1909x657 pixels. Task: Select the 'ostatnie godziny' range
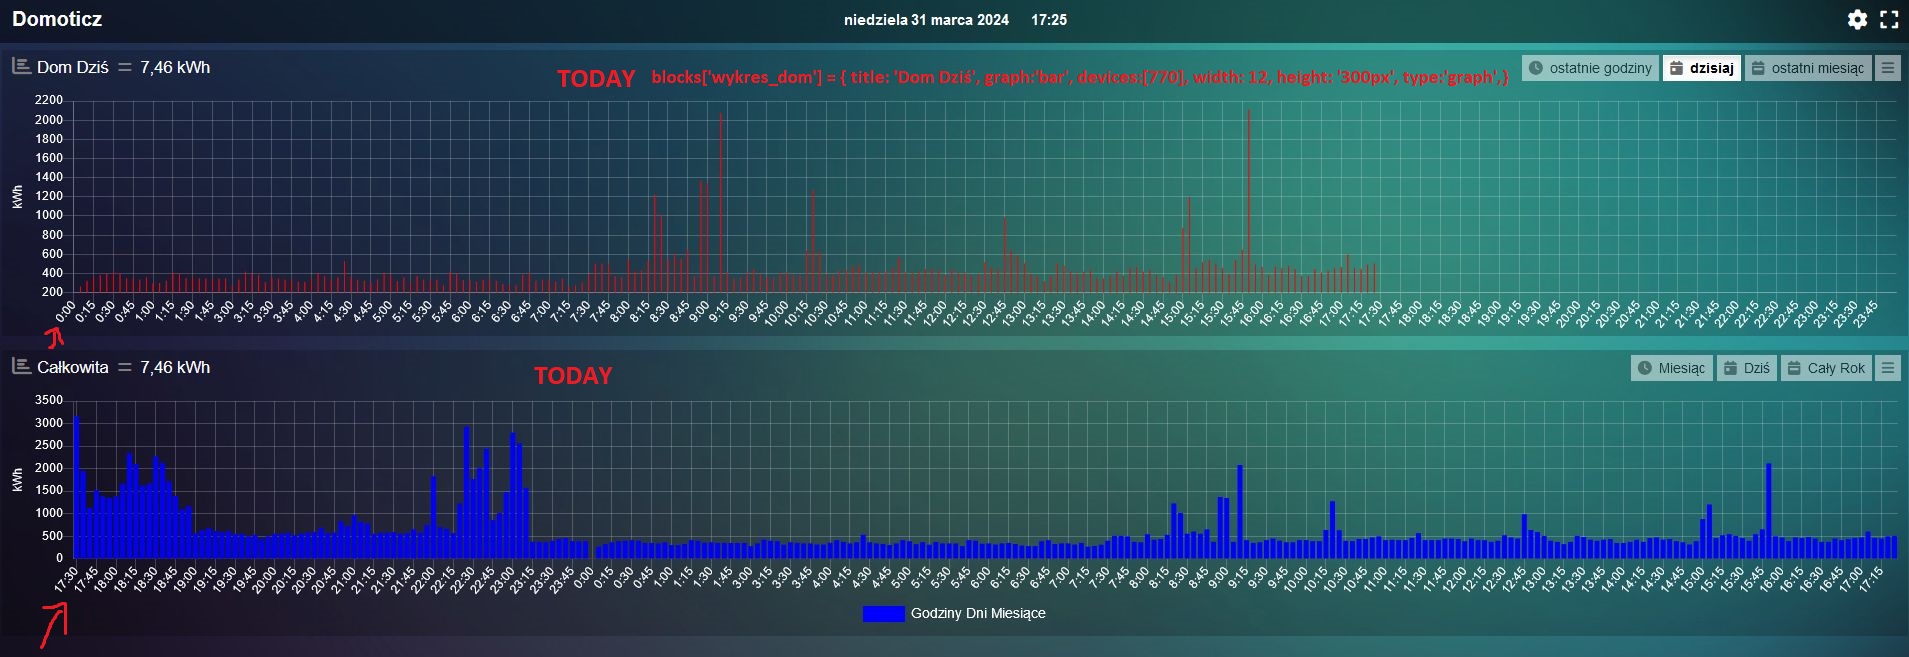click(x=1591, y=68)
